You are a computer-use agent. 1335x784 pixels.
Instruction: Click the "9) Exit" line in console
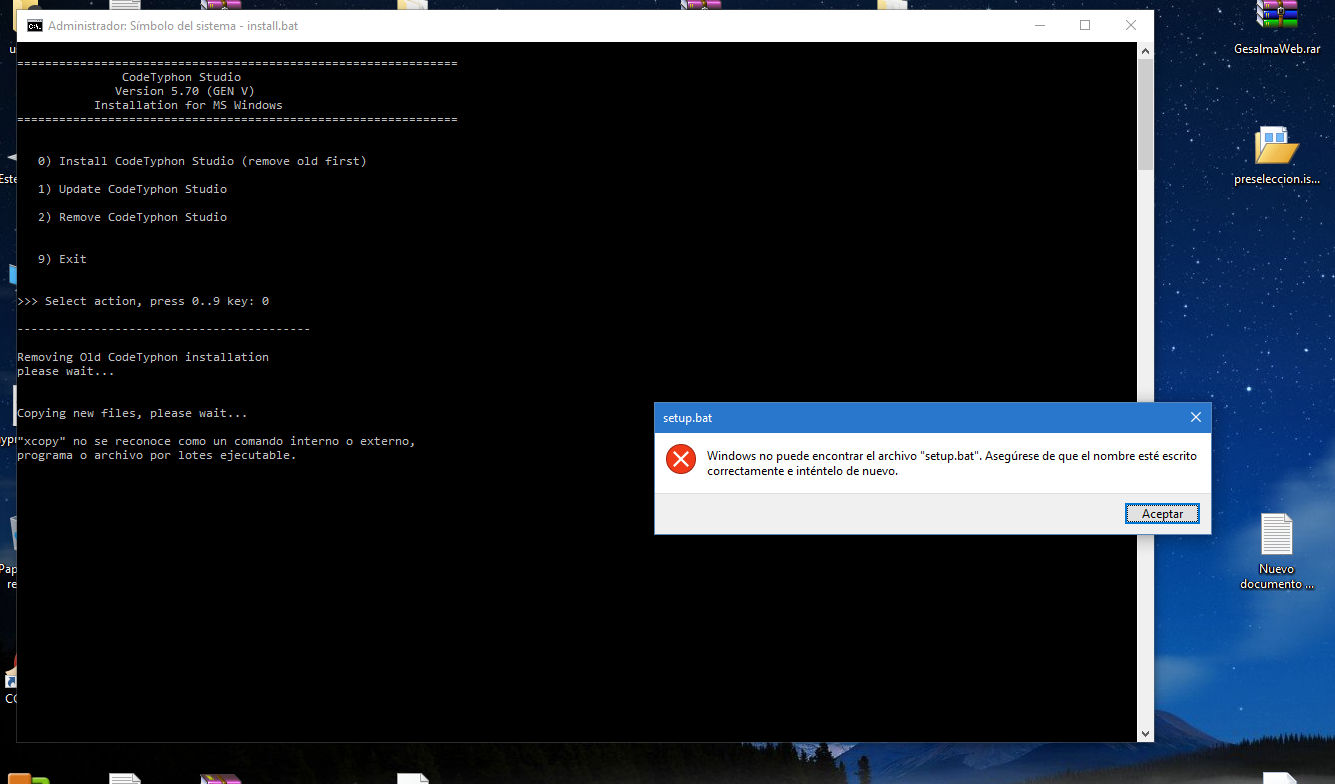pyautogui.click(x=62, y=259)
